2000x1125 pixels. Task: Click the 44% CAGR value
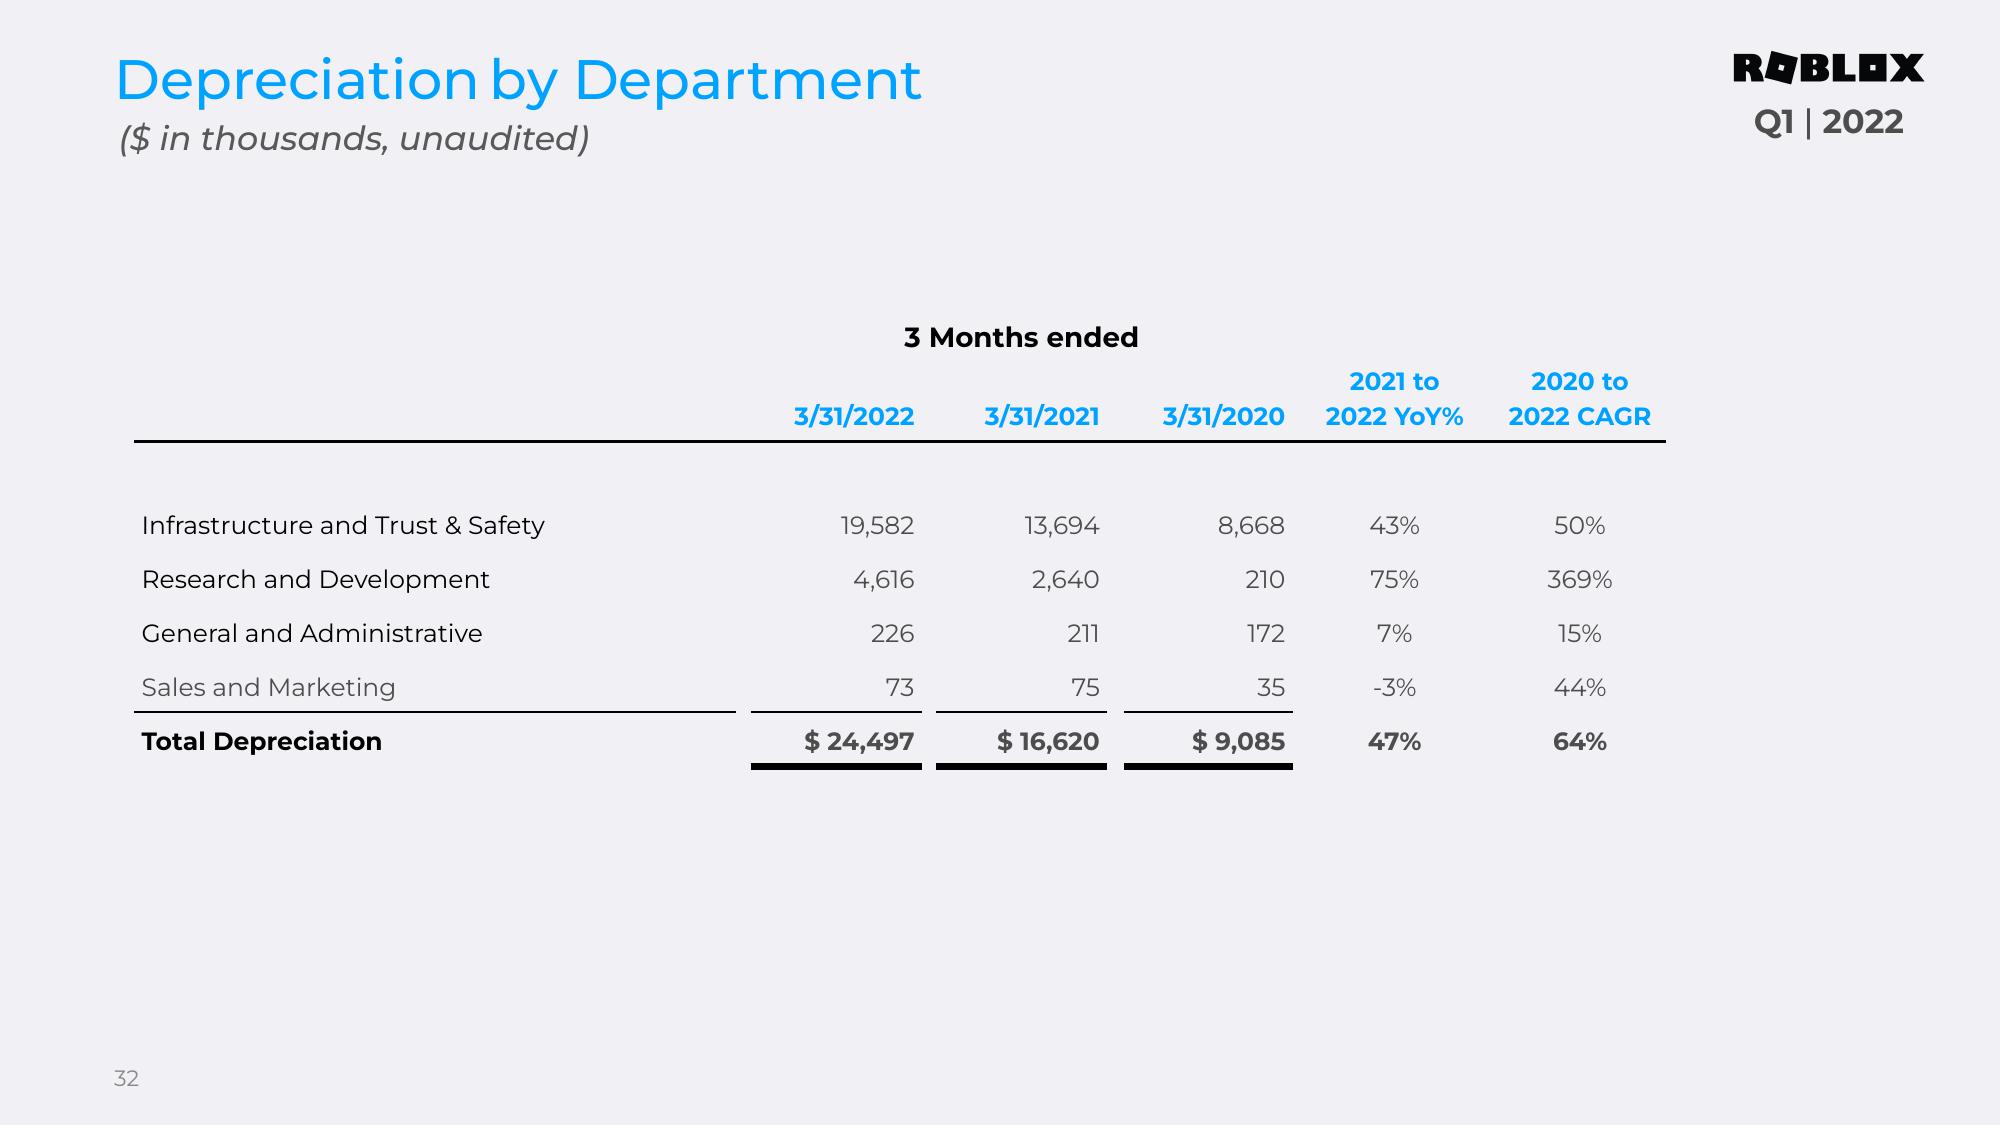(1580, 688)
